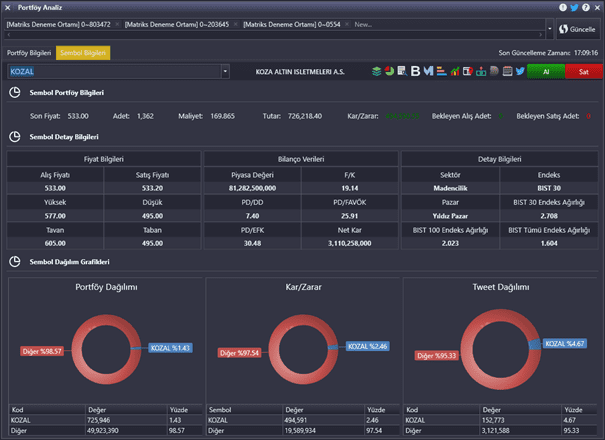This screenshot has width=605, height=440.
Task: Click the gray report sheet icon
Action: pyautogui.click(x=494, y=71)
